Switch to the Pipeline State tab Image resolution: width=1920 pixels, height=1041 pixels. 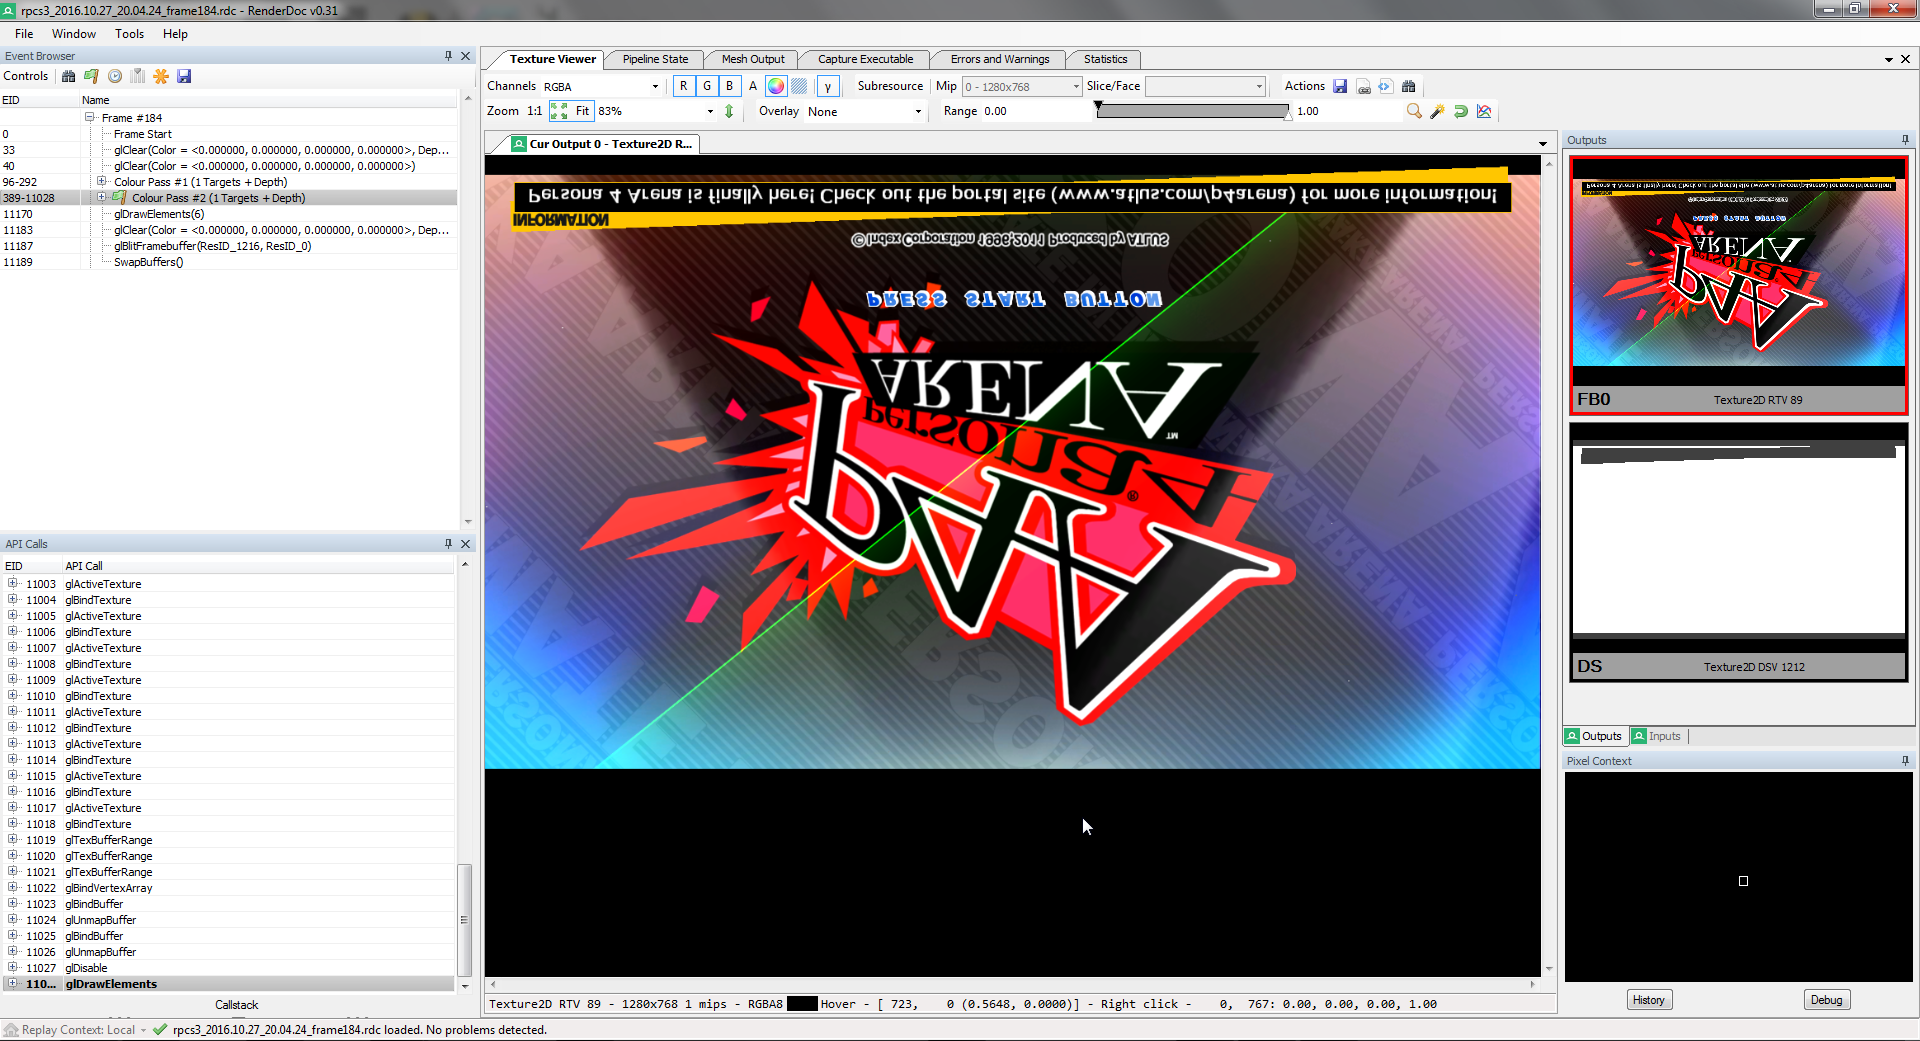pos(655,59)
